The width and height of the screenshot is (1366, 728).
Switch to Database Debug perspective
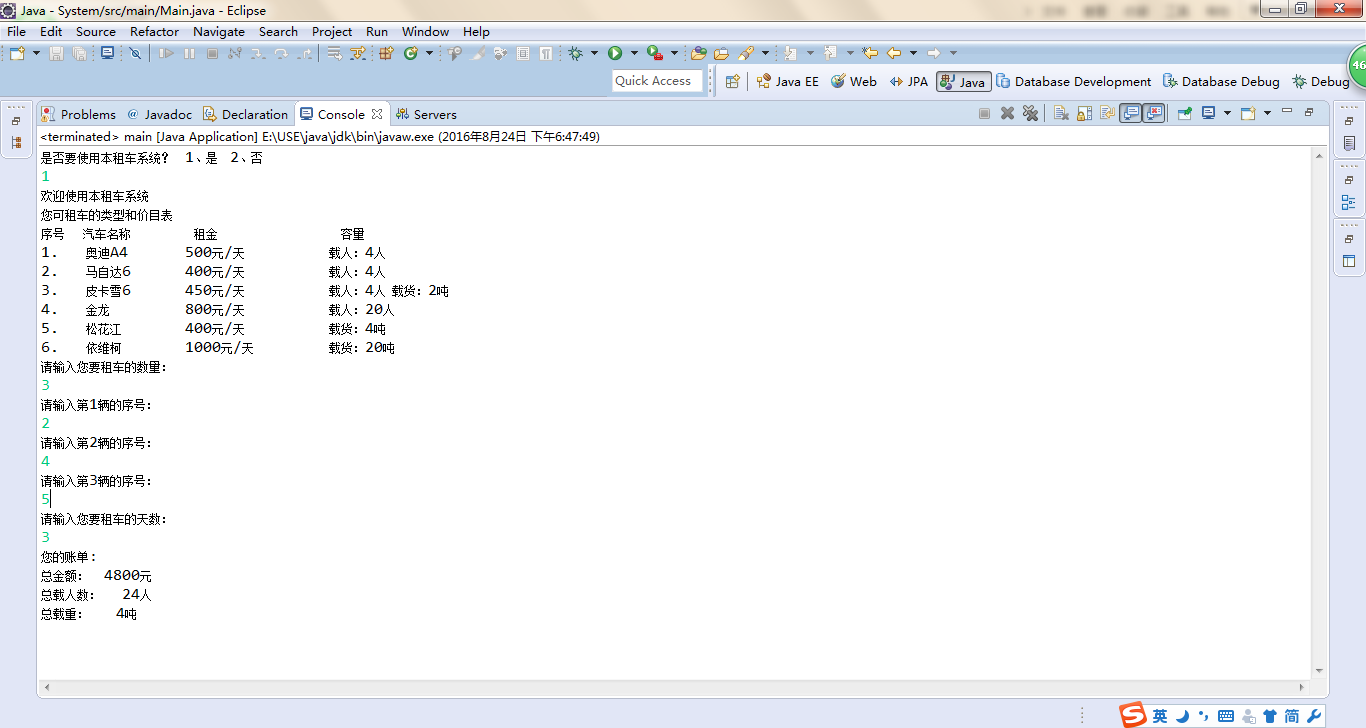1221,82
